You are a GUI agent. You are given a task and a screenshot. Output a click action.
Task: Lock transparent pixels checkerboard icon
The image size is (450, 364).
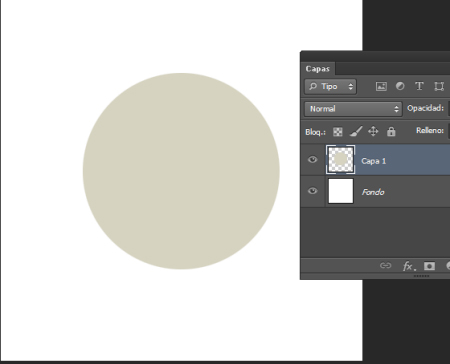coord(338,132)
